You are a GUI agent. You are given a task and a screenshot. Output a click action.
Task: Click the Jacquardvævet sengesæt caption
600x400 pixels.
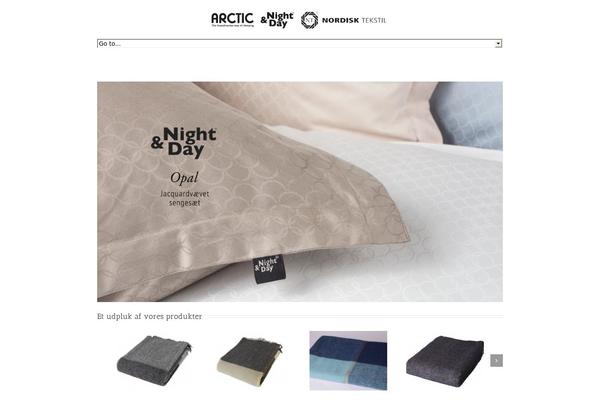[185, 198]
